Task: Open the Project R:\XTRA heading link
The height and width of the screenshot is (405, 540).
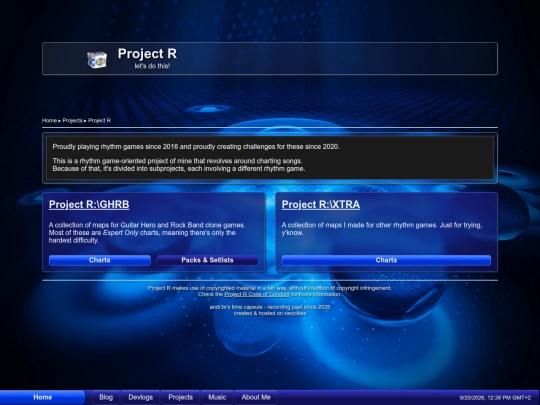Action: click(321, 204)
